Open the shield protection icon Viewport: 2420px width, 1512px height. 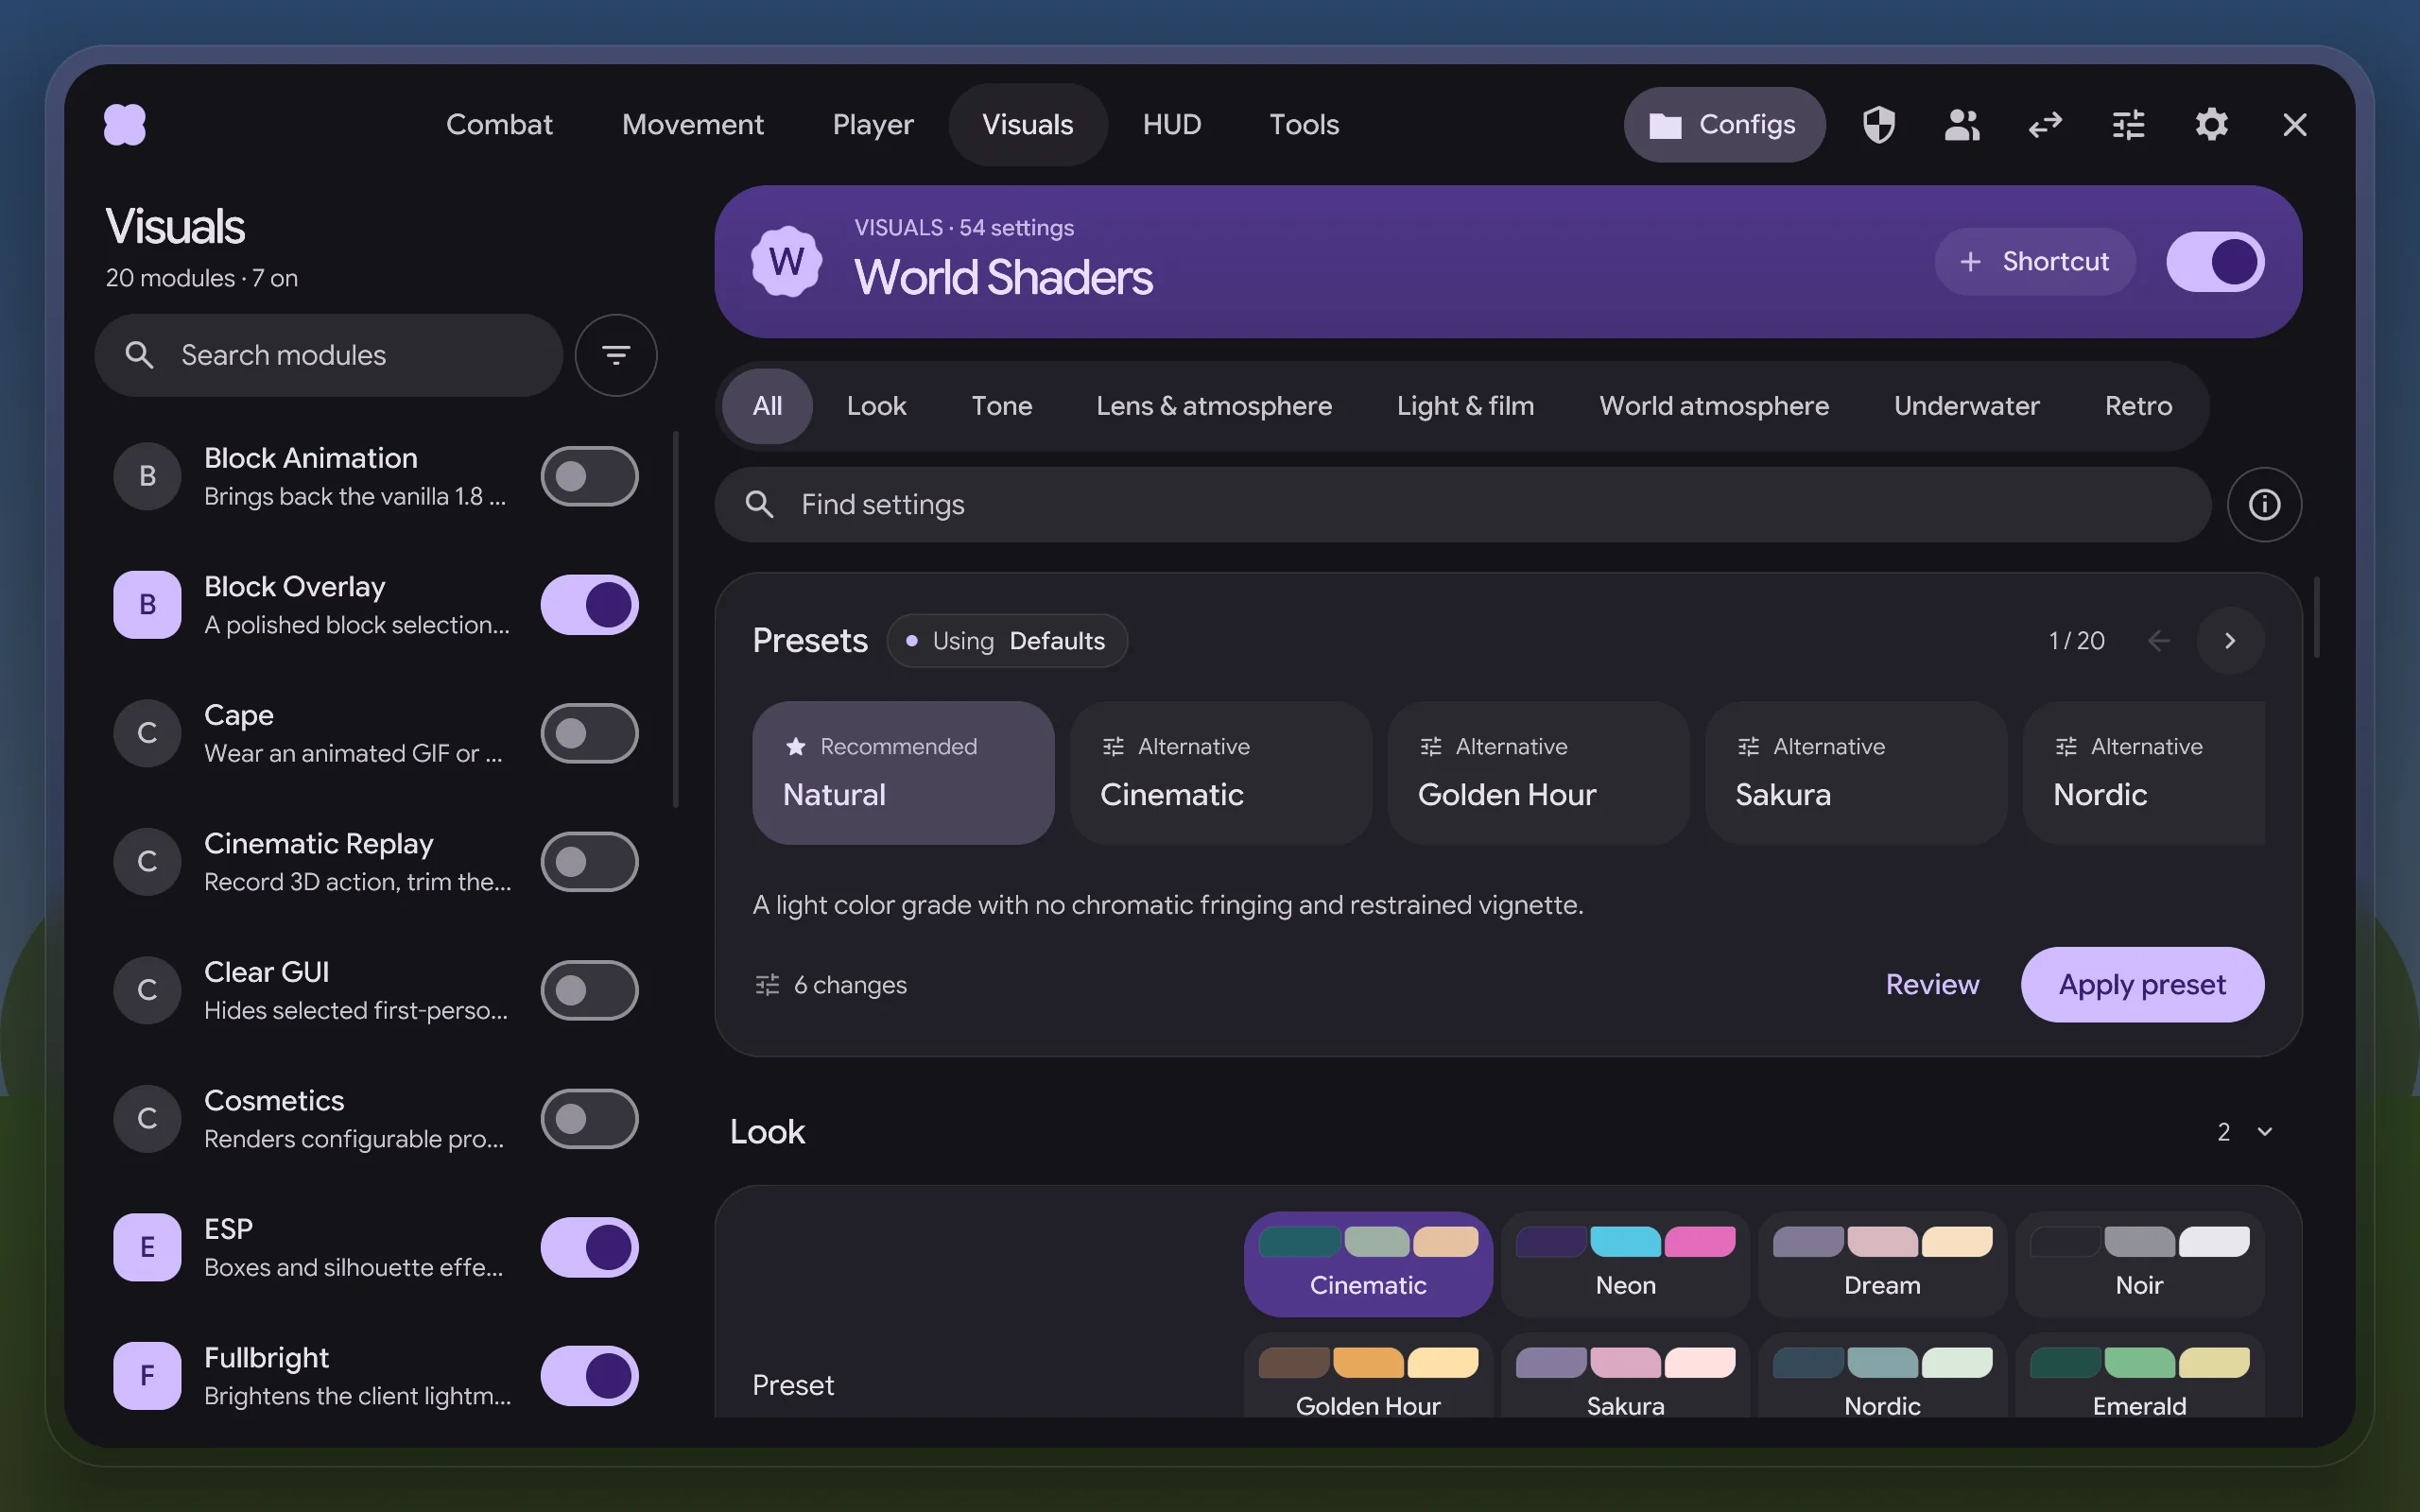click(x=1879, y=125)
